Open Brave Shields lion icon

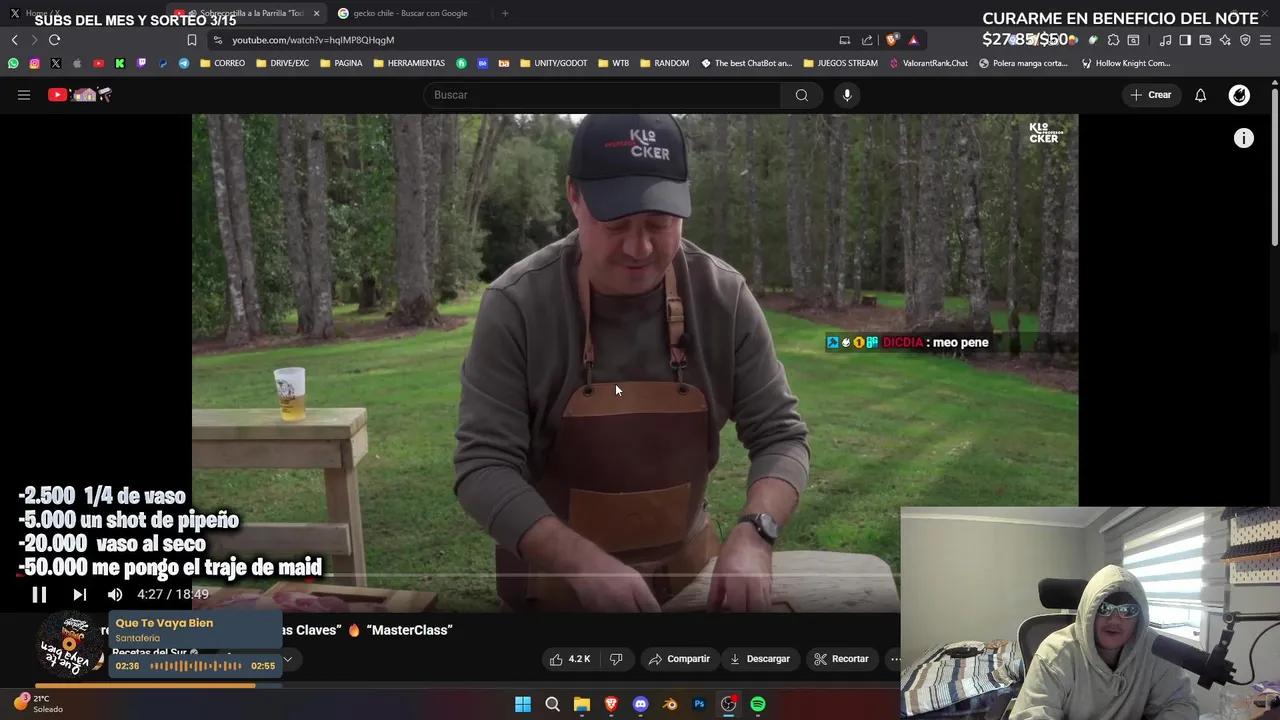tap(892, 40)
